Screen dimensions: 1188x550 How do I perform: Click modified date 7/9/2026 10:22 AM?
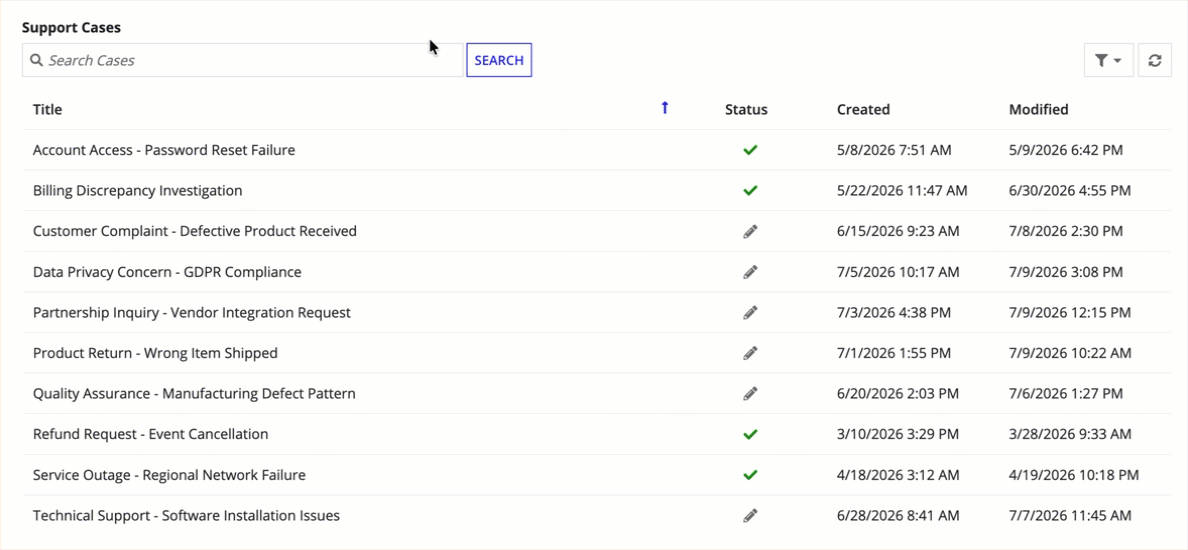1070,353
